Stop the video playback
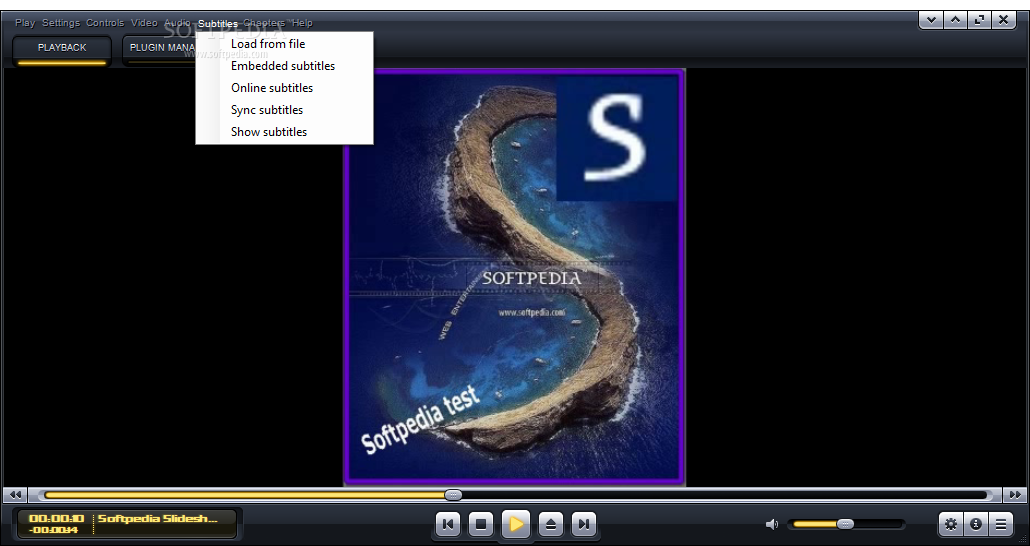 [x=481, y=524]
